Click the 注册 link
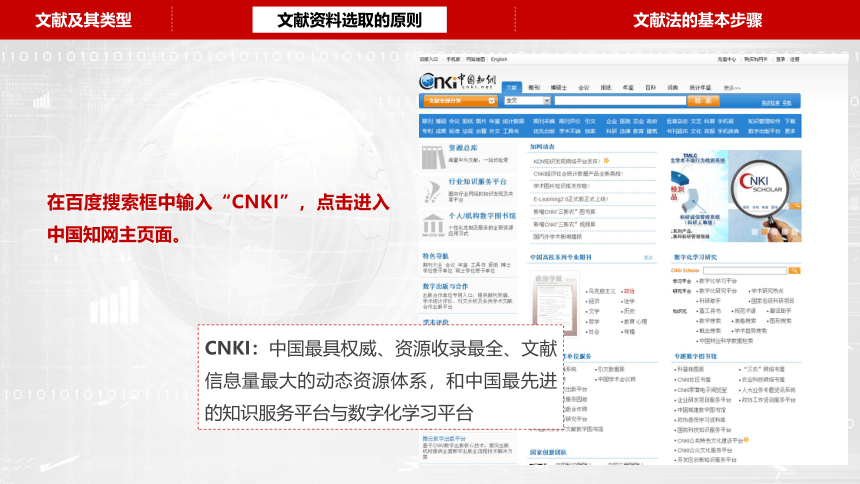860x484 pixels. tap(795, 59)
